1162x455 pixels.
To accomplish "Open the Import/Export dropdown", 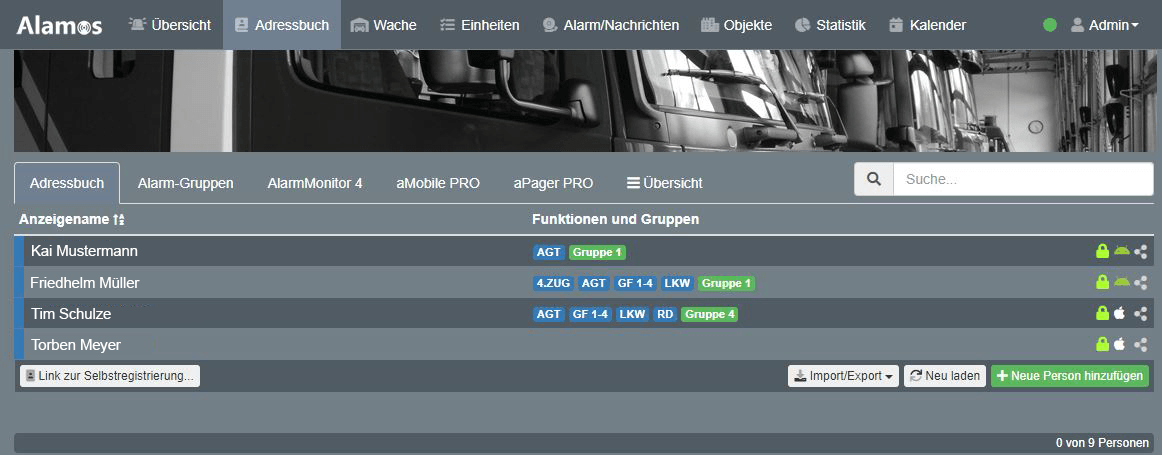I will [x=843, y=376].
